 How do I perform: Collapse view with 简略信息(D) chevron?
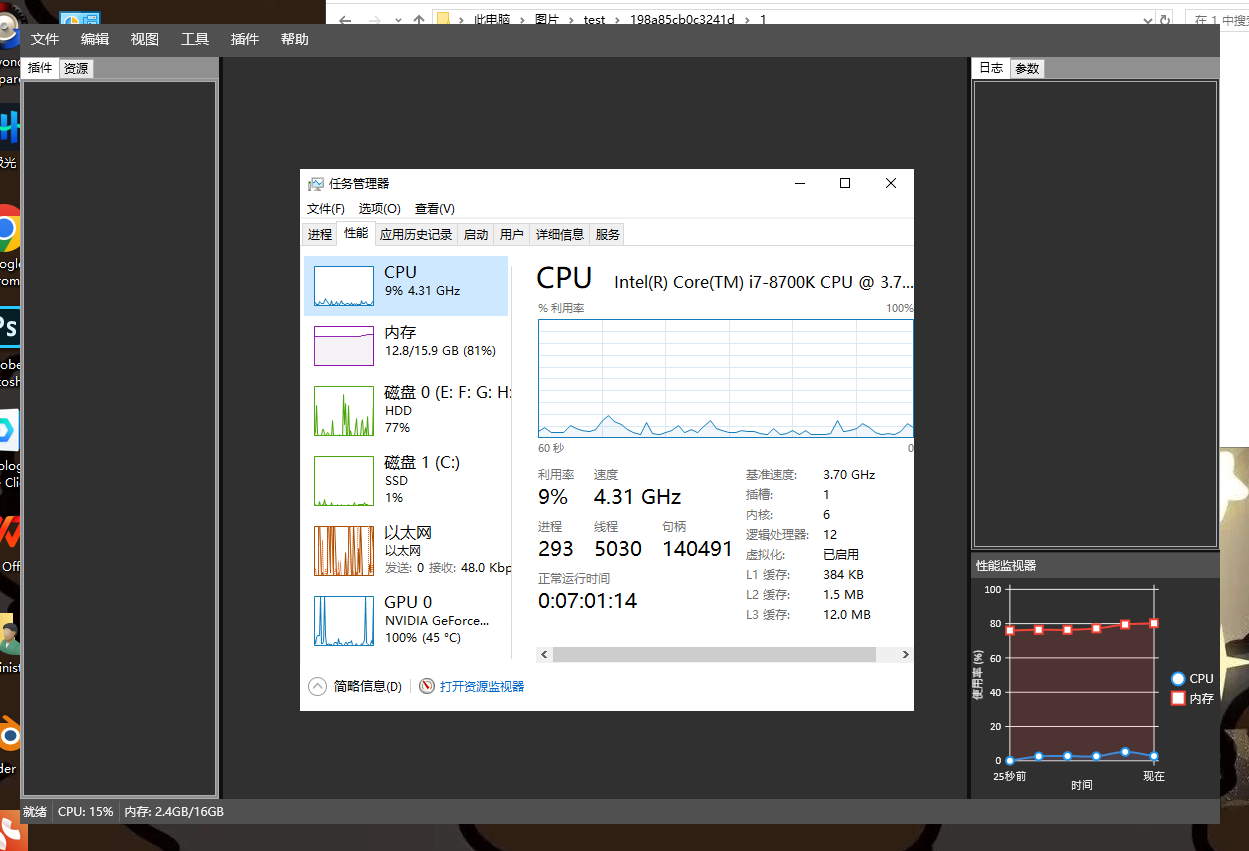pos(317,686)
